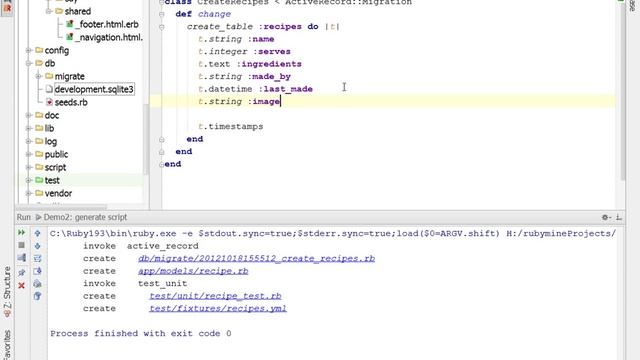Expand the test folder
The image size is (640, 360).
pyautogui.click(x=29, y=180)
